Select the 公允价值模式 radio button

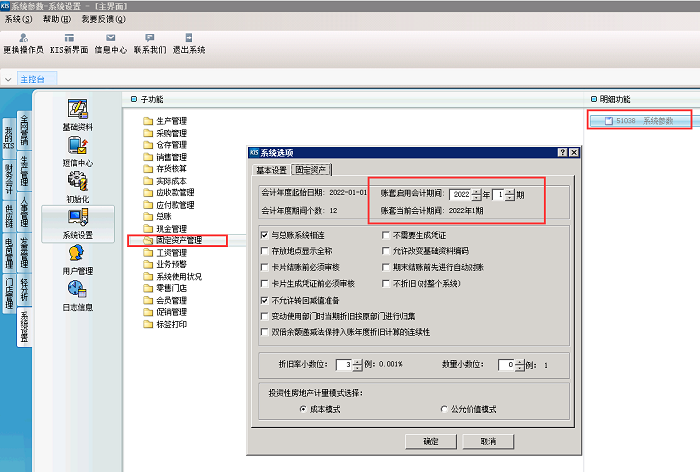[444, 409]
